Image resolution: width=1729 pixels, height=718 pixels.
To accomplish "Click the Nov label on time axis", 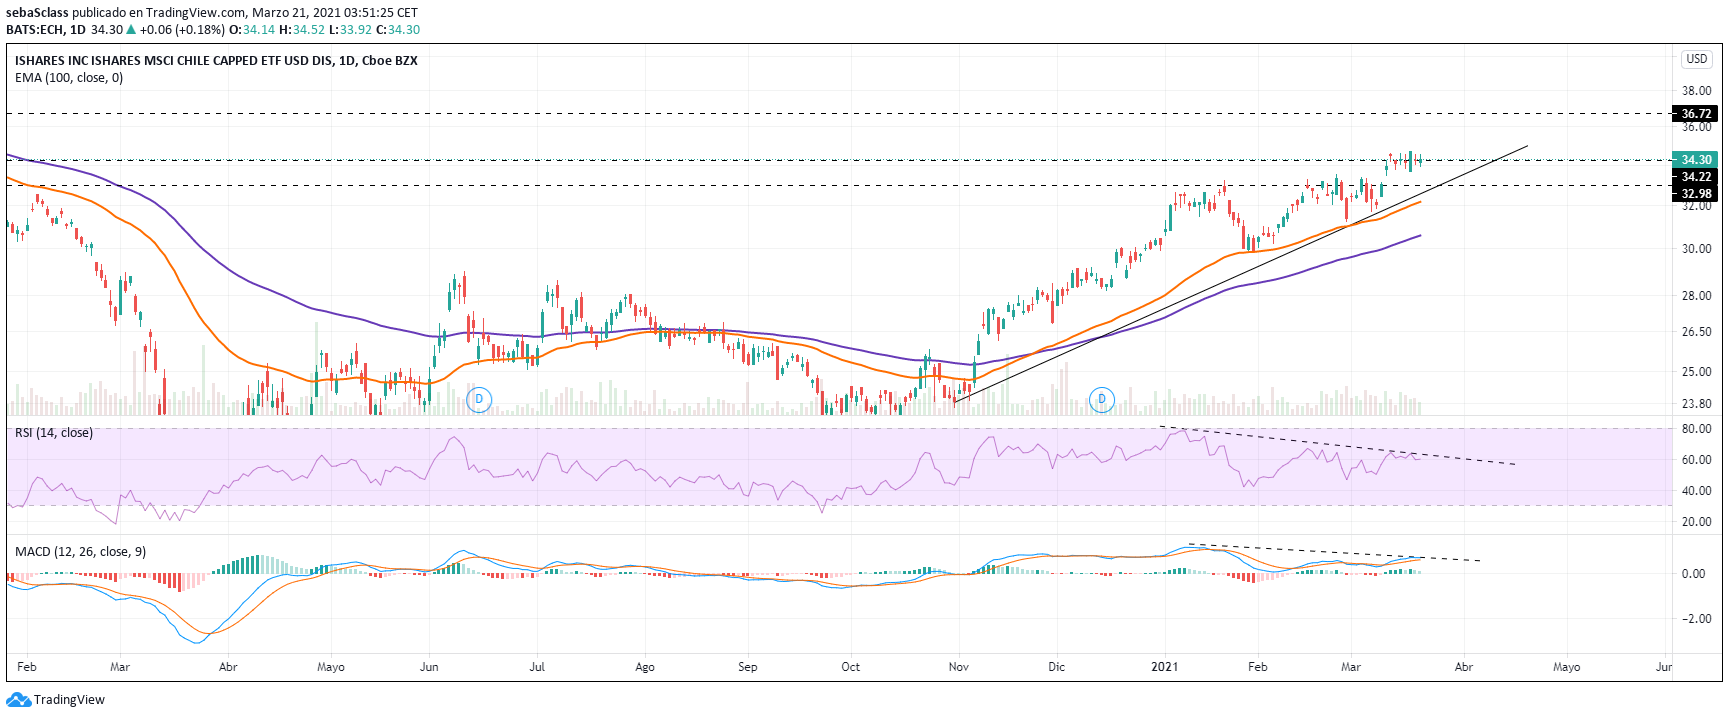I will pos(959,667).
